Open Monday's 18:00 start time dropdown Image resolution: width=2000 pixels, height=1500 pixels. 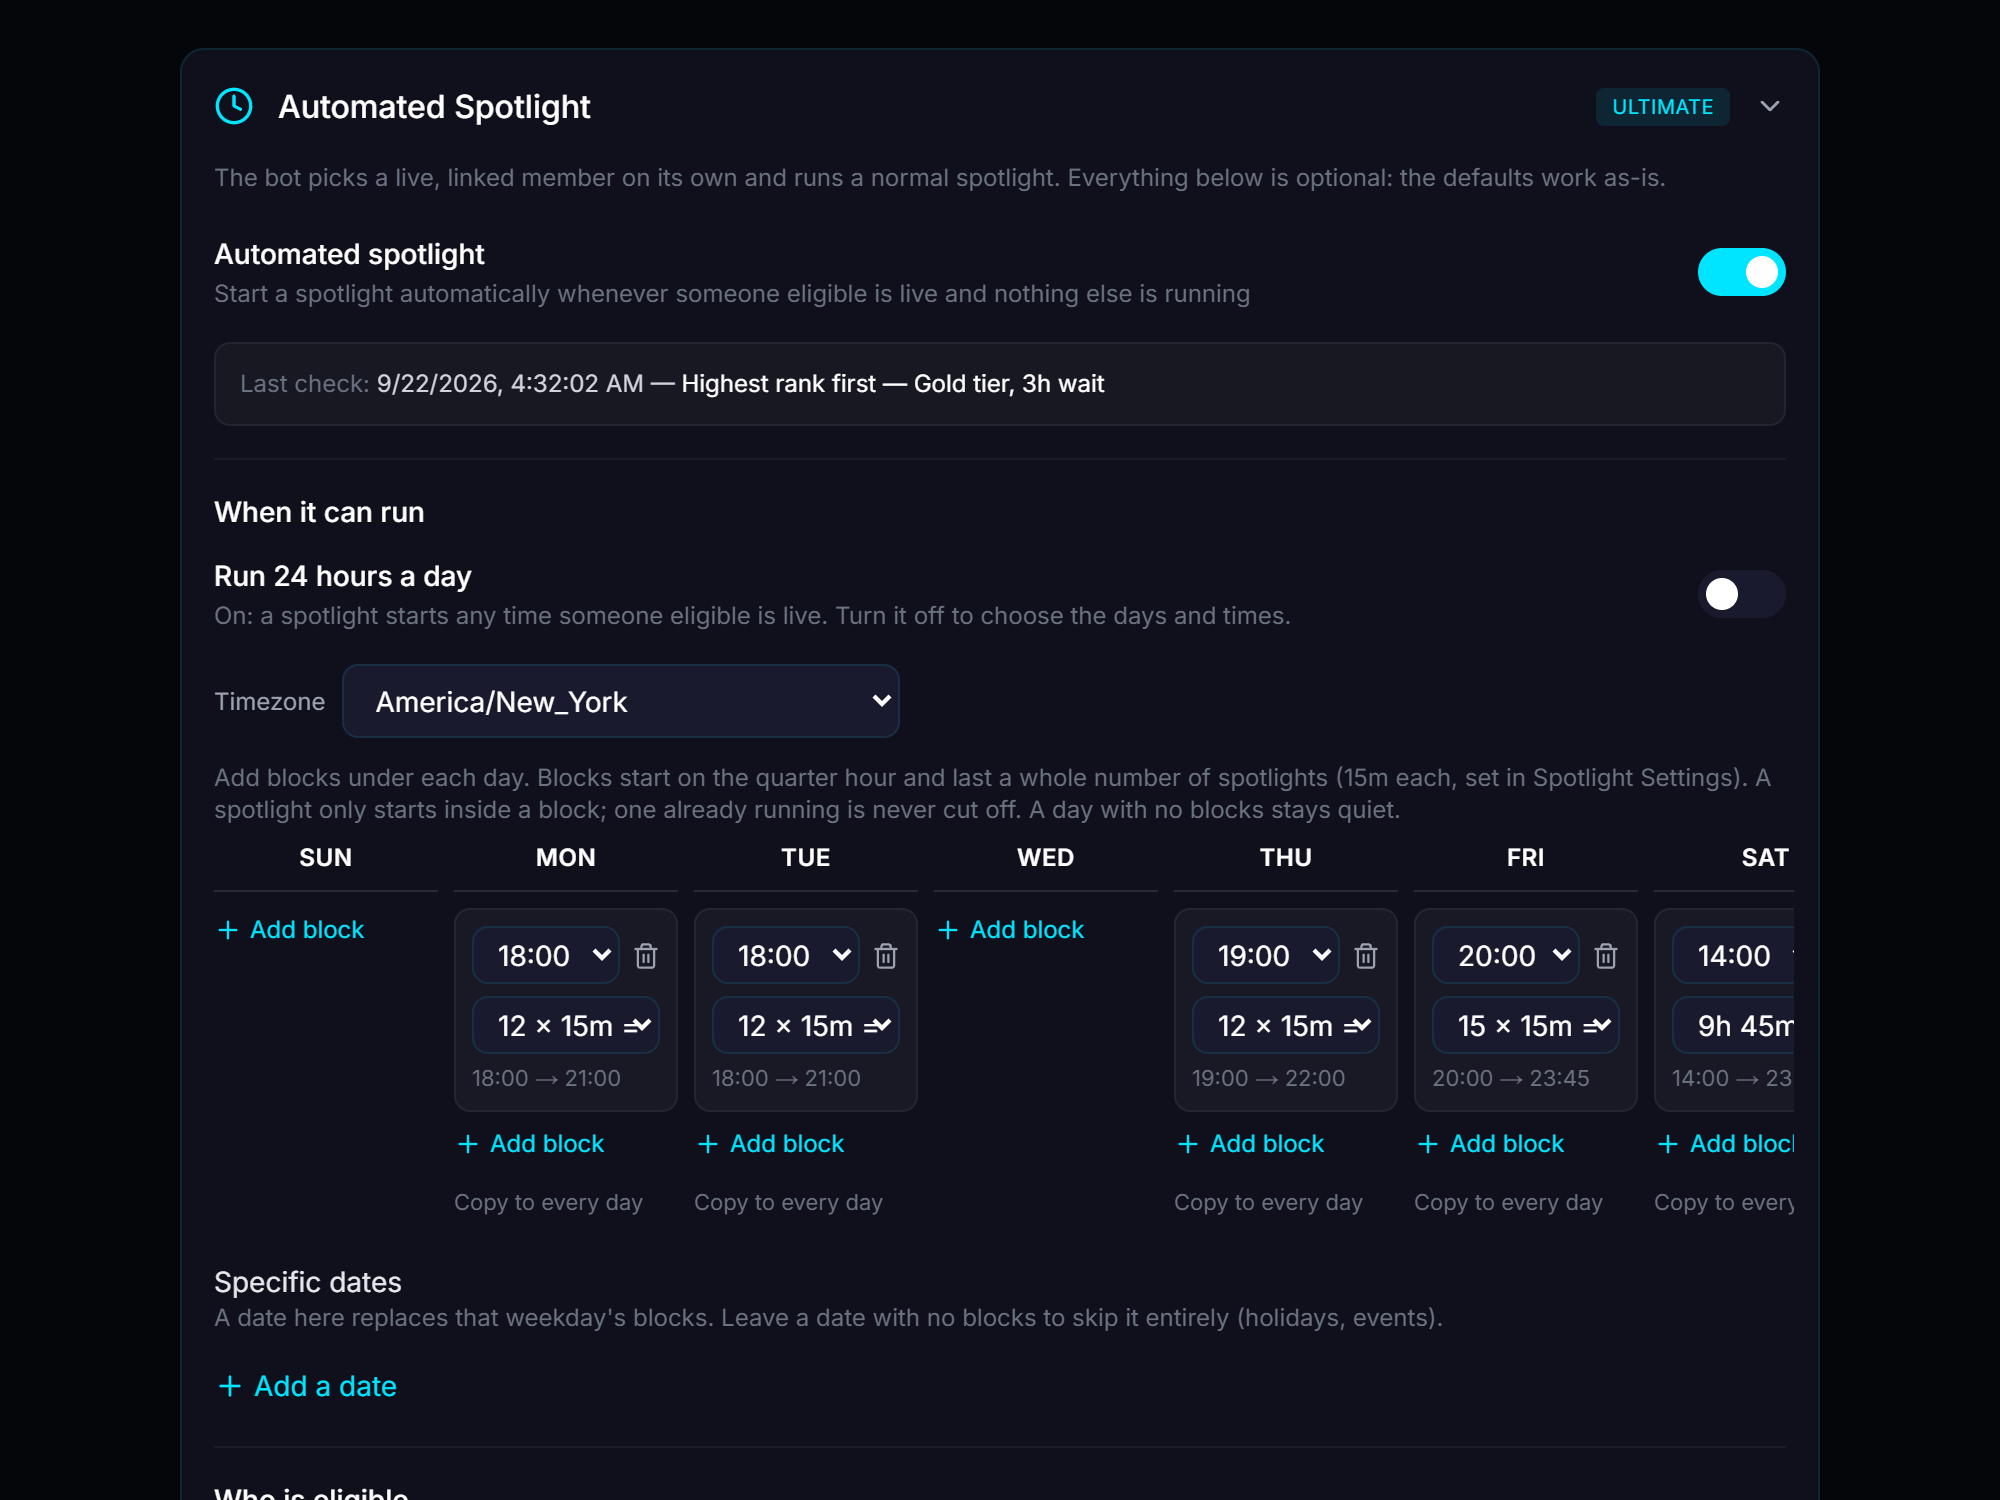pos(546,955)
